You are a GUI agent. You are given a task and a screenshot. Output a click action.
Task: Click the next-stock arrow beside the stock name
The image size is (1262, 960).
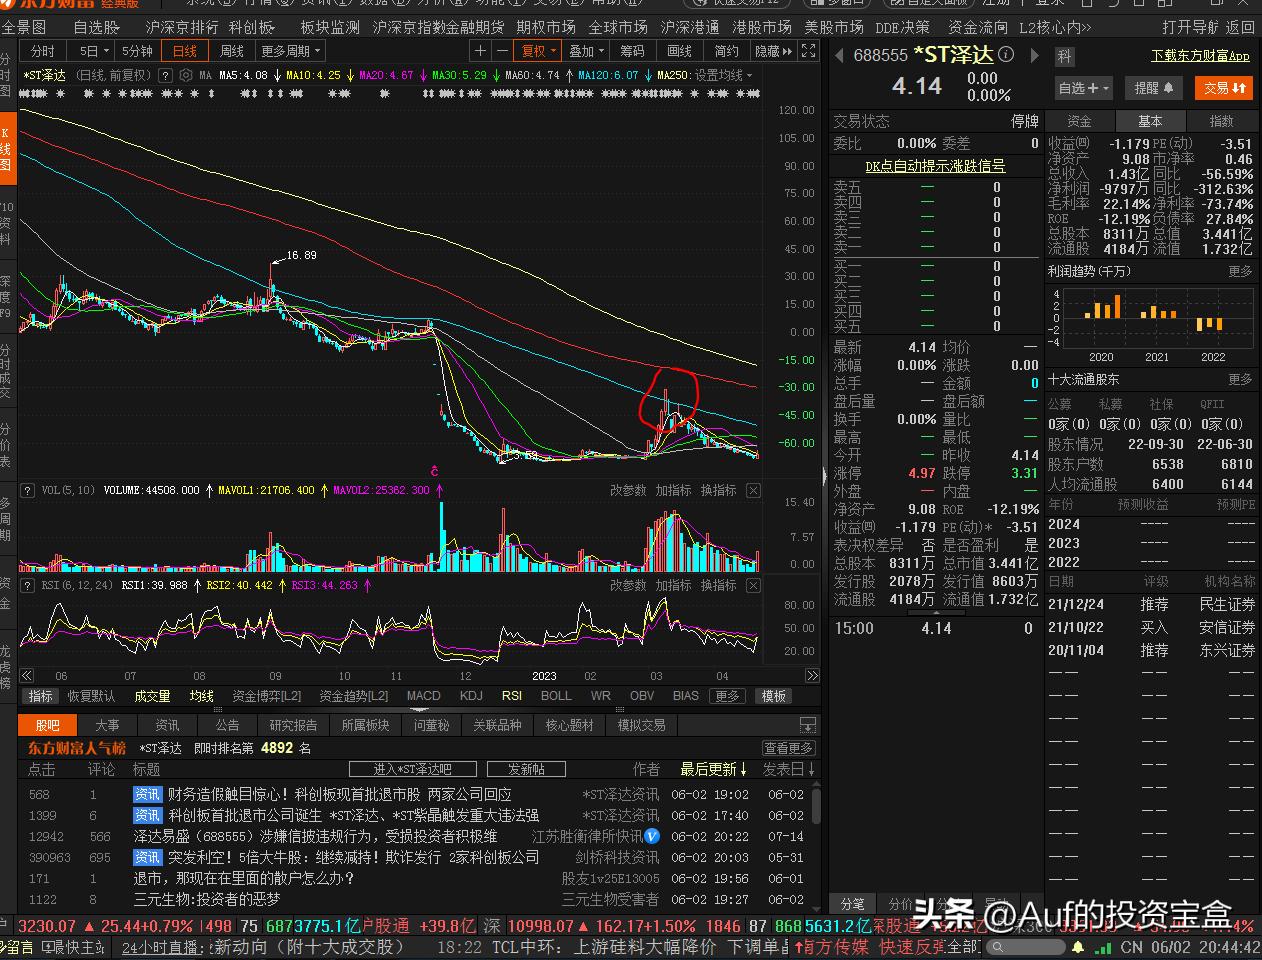[1034, 56]
